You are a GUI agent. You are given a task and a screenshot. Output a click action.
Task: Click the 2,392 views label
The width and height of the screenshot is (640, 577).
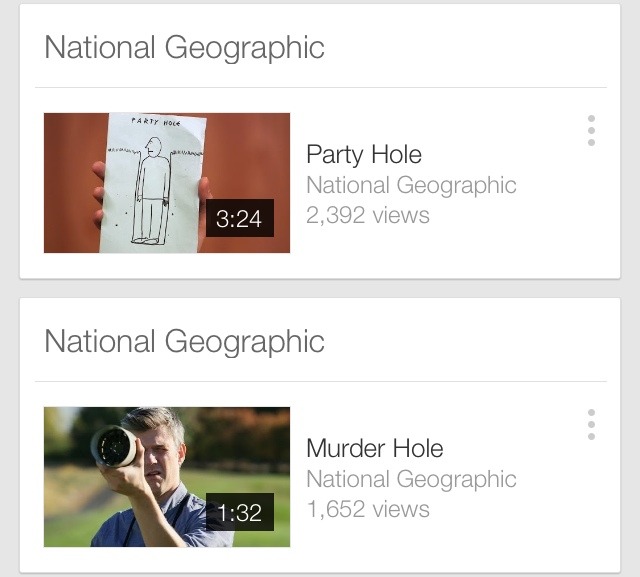click(x=368, y=215)
